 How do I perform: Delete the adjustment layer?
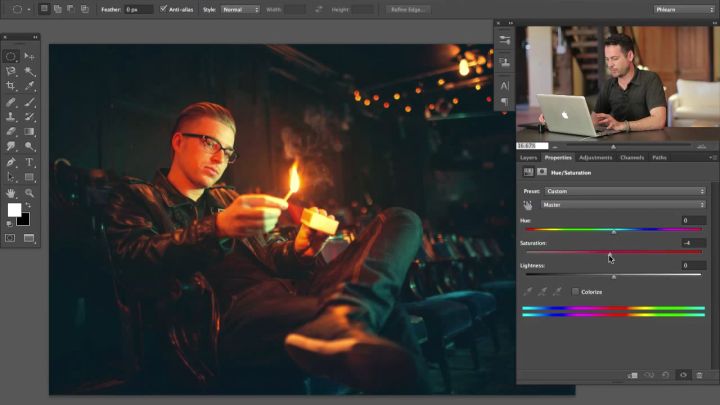[x=699, y=375]
